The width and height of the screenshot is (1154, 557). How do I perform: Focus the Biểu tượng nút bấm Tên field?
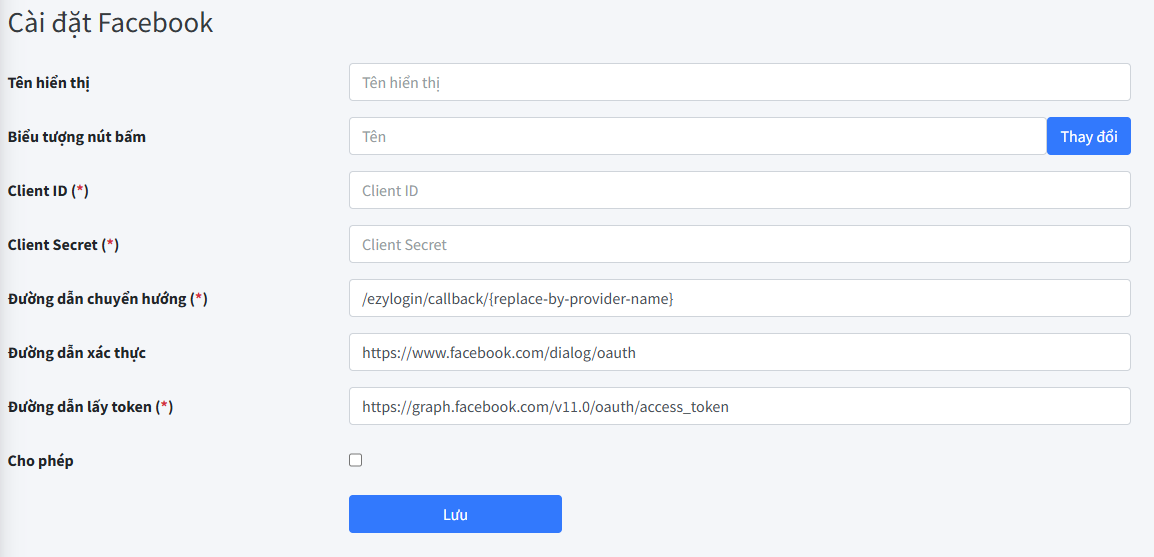[x=698, y=136]
